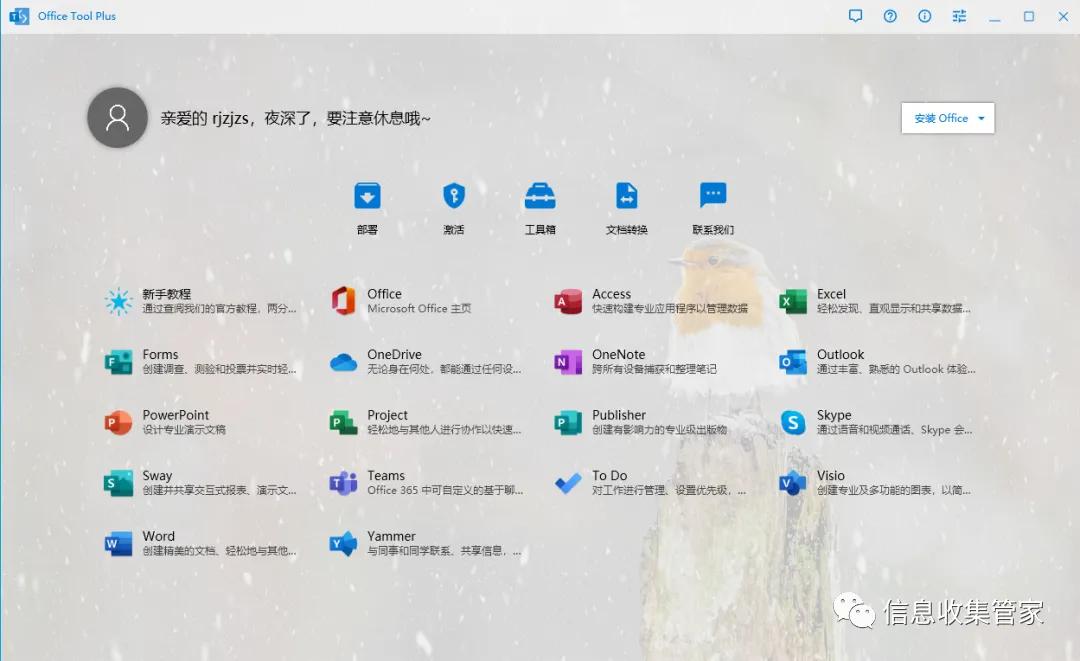This screenshot has width=1080, height=661.
Task: Click the Yammer description text
Action: 444,551
